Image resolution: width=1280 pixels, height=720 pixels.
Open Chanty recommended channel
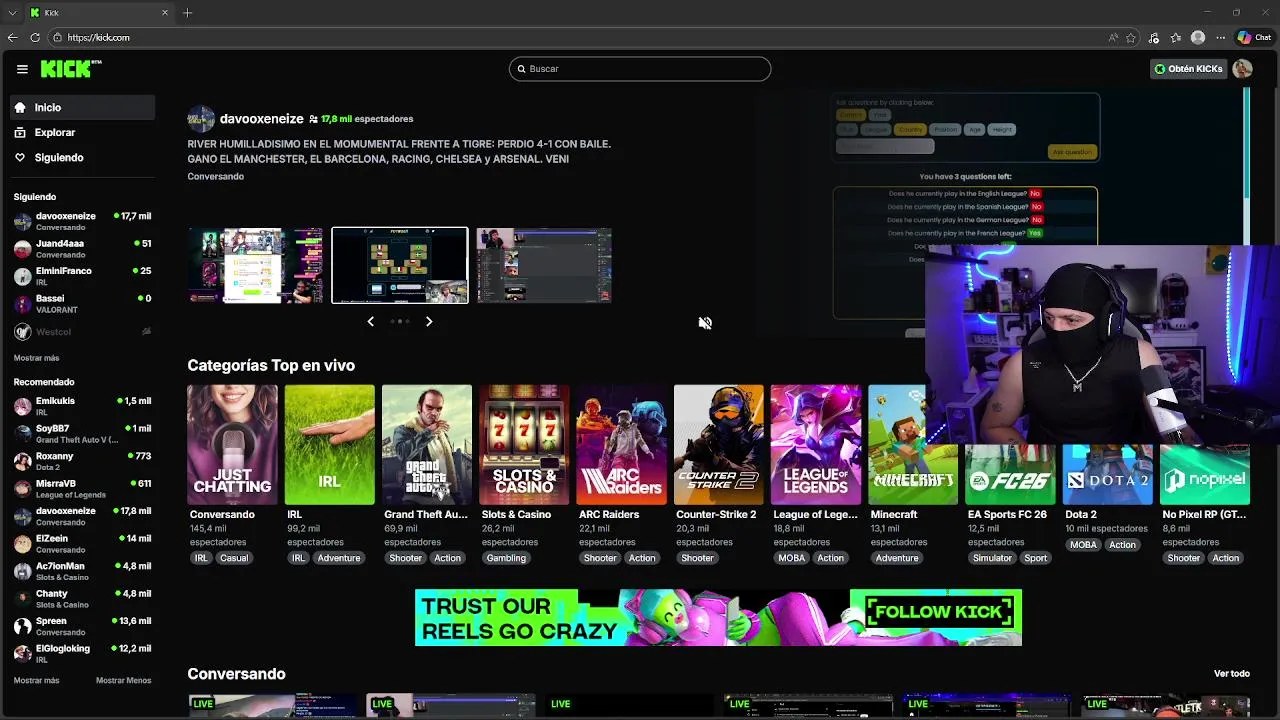click(83, 599)
